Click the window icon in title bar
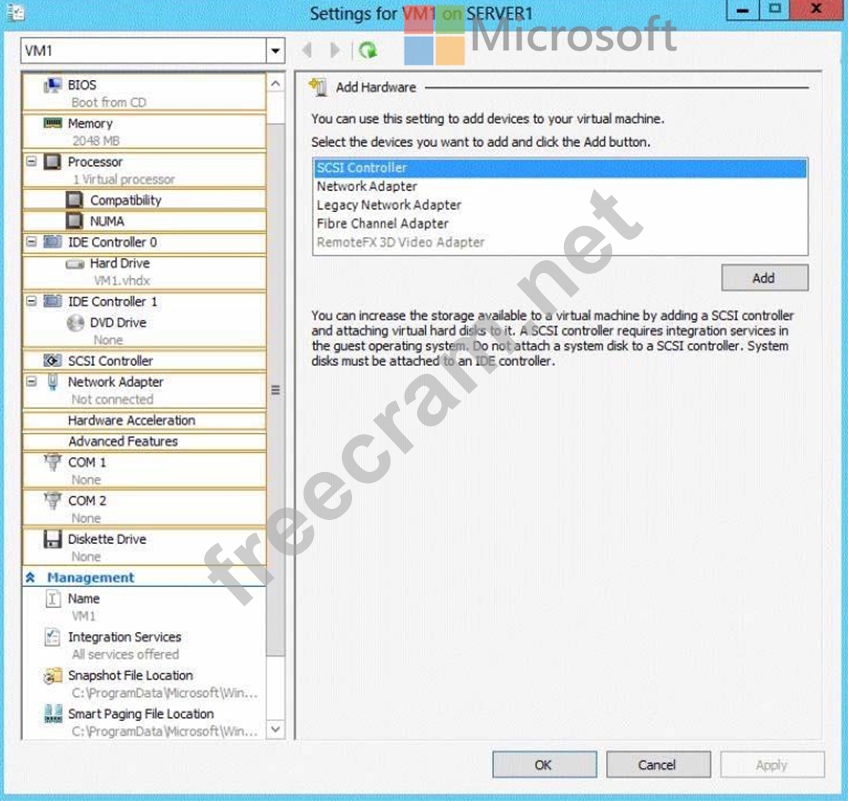 16,12
